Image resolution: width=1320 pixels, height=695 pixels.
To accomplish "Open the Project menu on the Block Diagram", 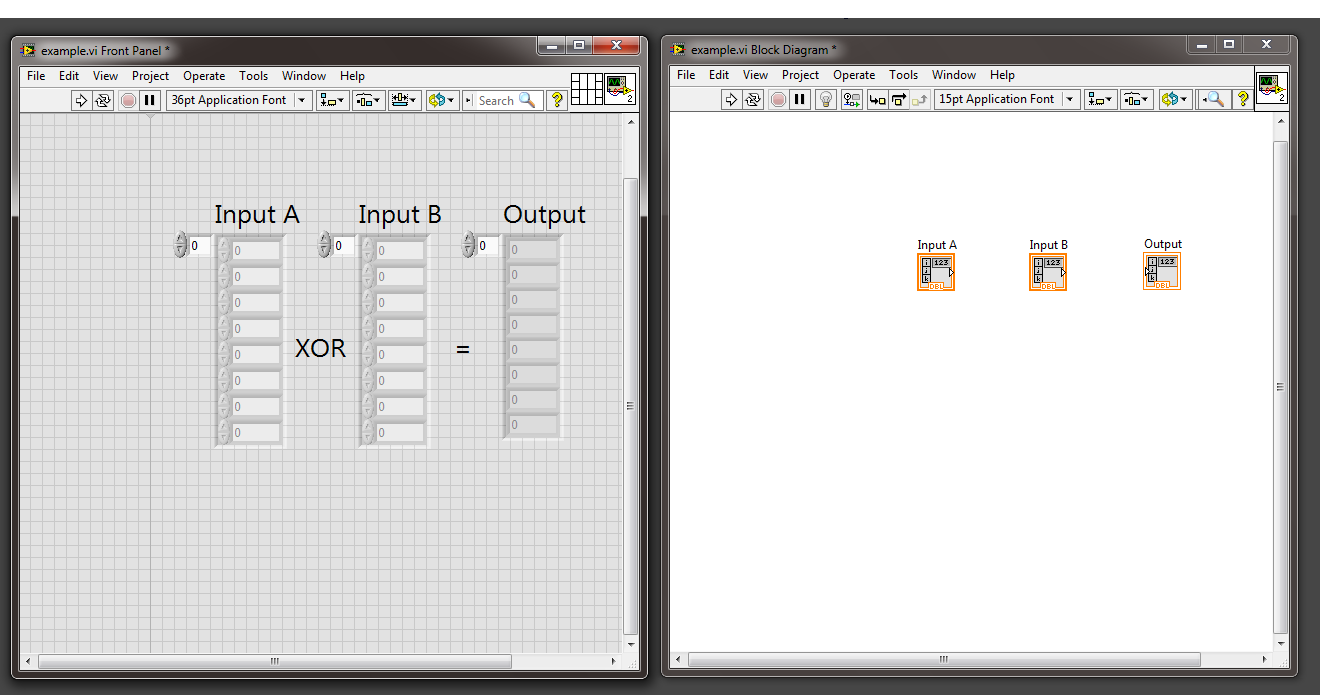I will click(800, 75).
